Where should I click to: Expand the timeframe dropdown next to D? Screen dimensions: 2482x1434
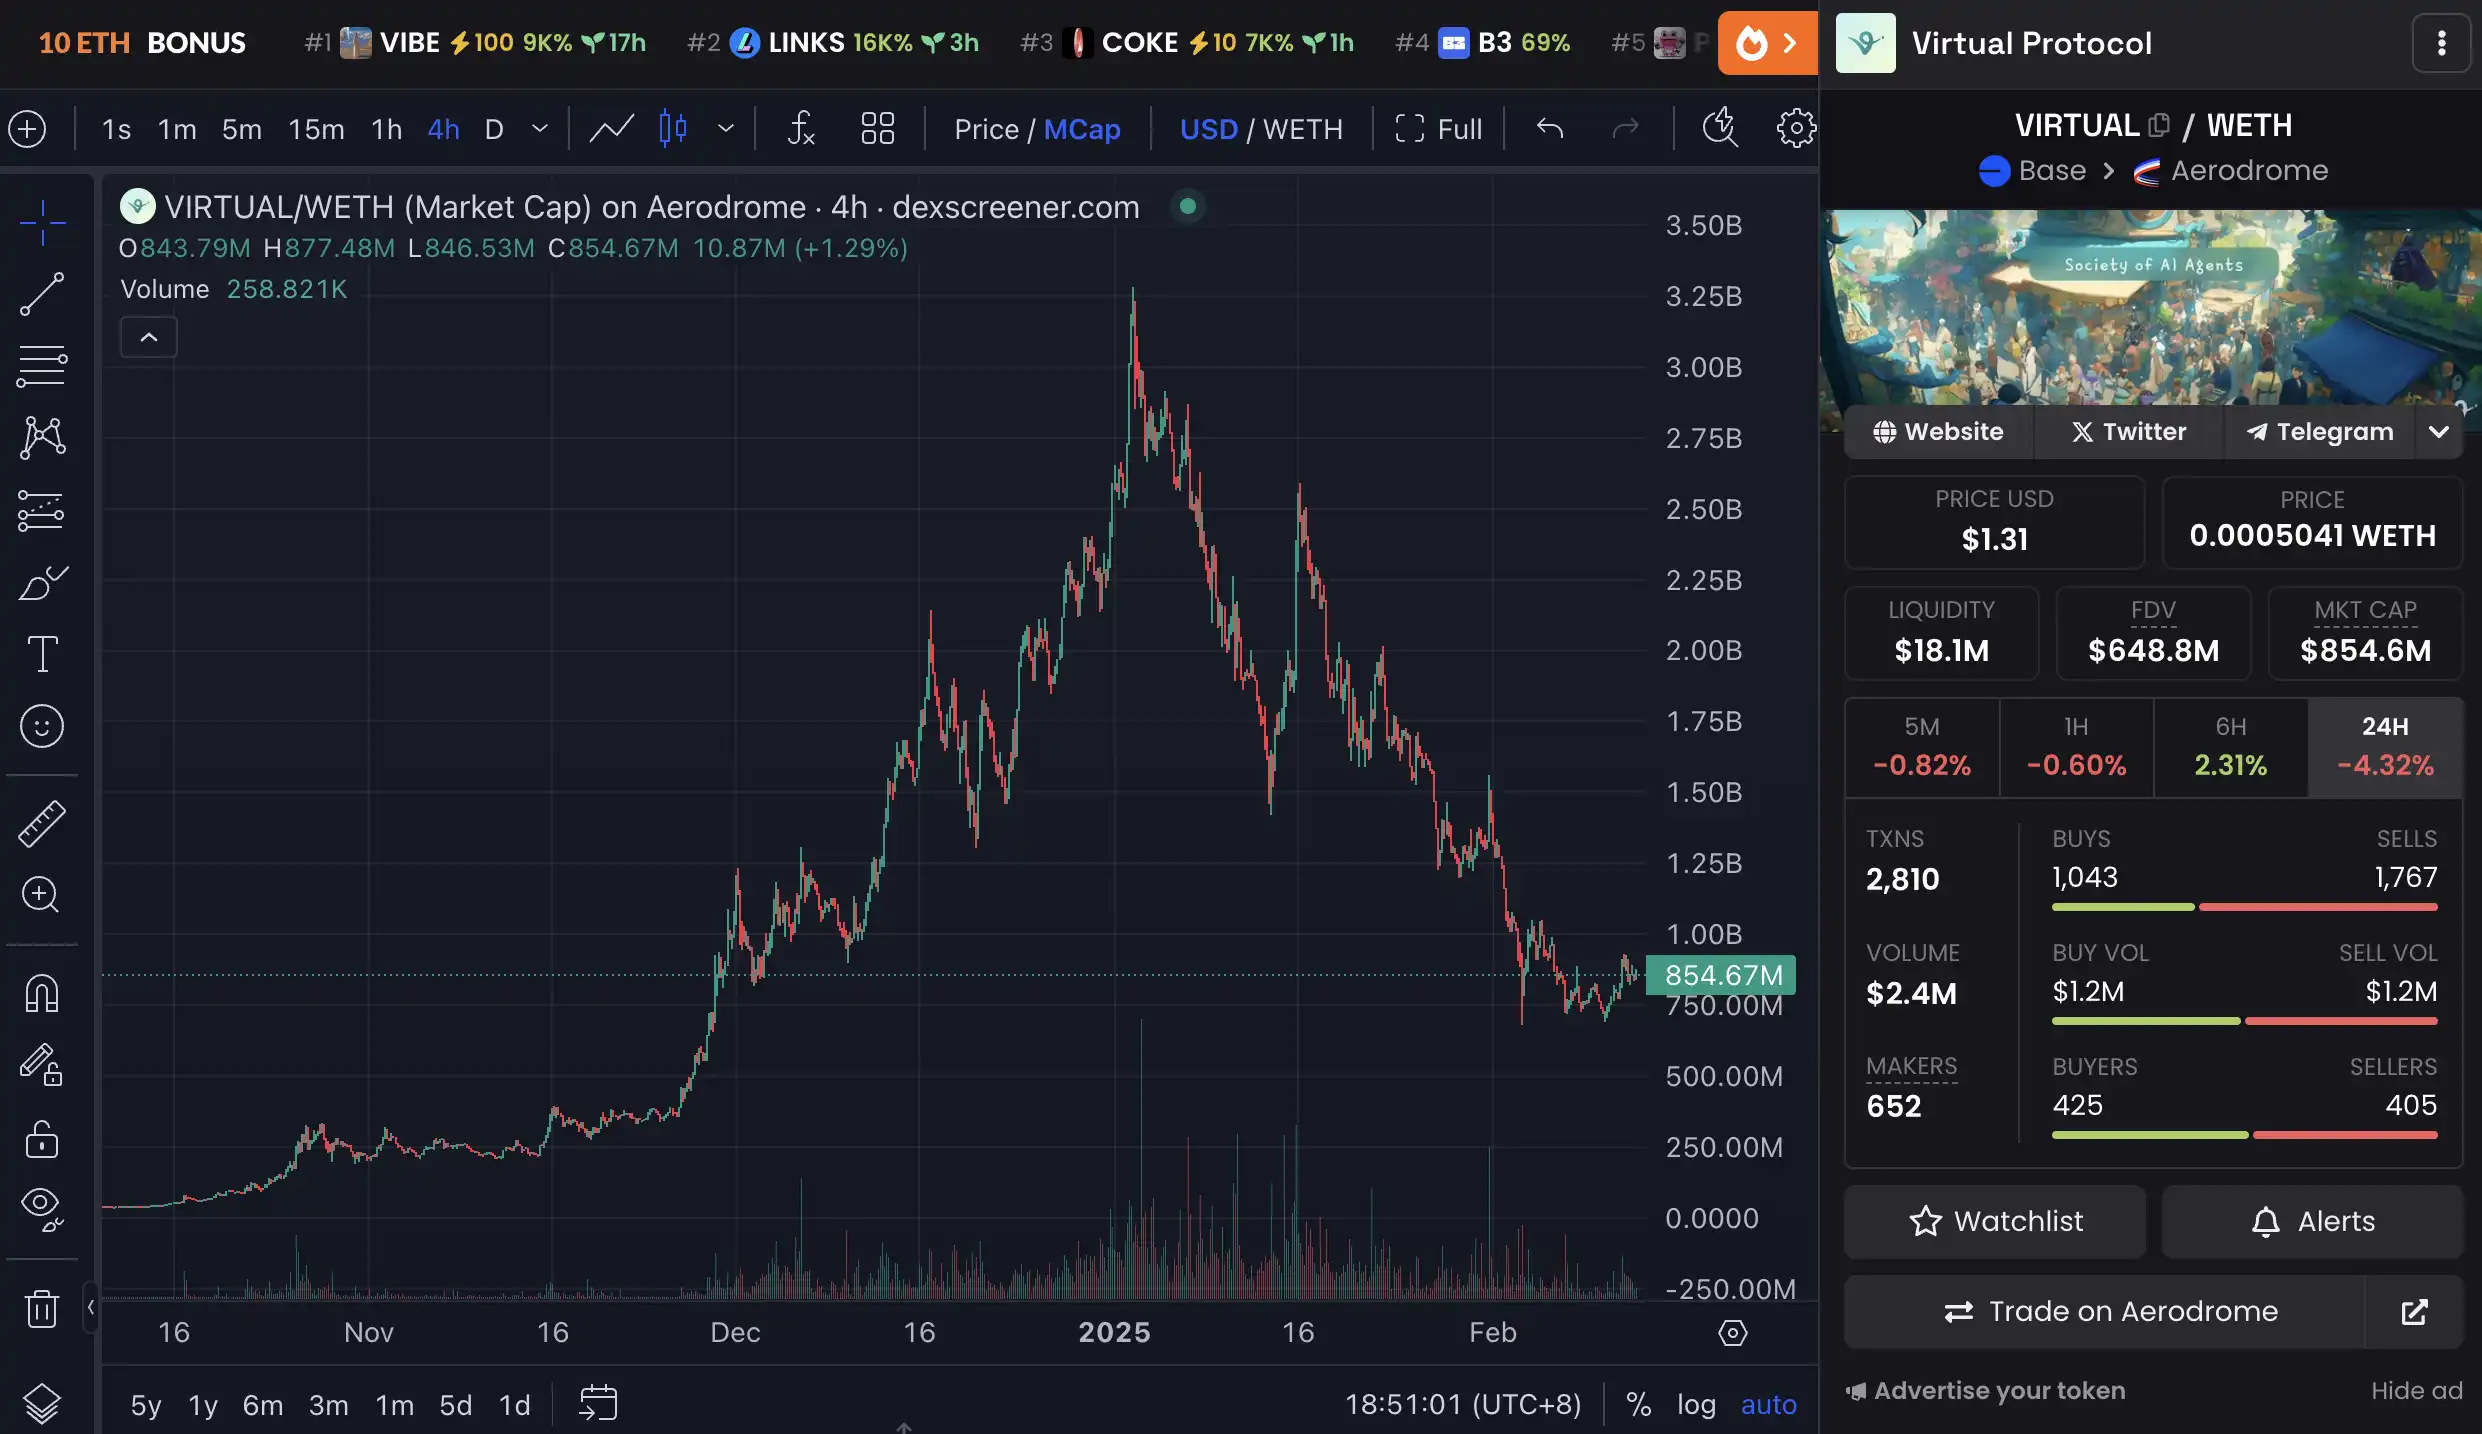[540, 129]
